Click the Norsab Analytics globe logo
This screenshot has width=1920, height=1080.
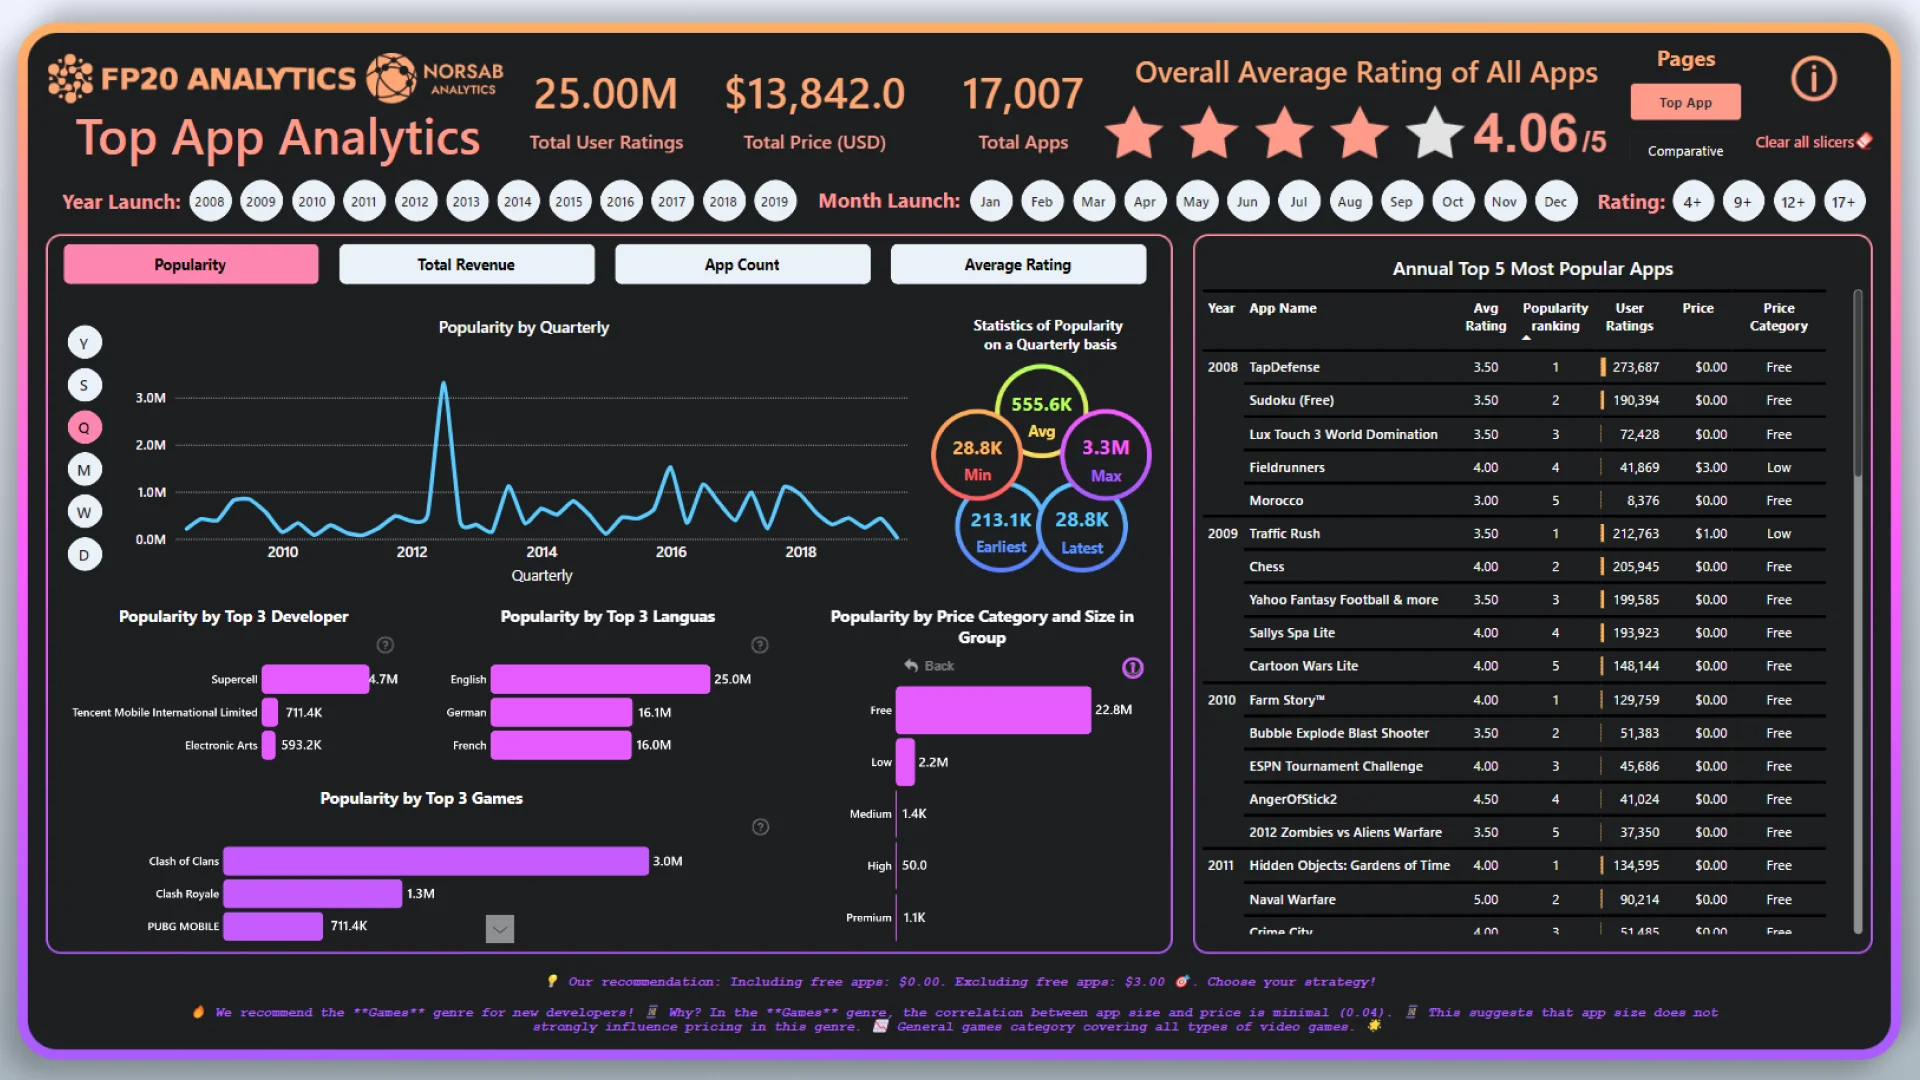[x=390, y=78]
